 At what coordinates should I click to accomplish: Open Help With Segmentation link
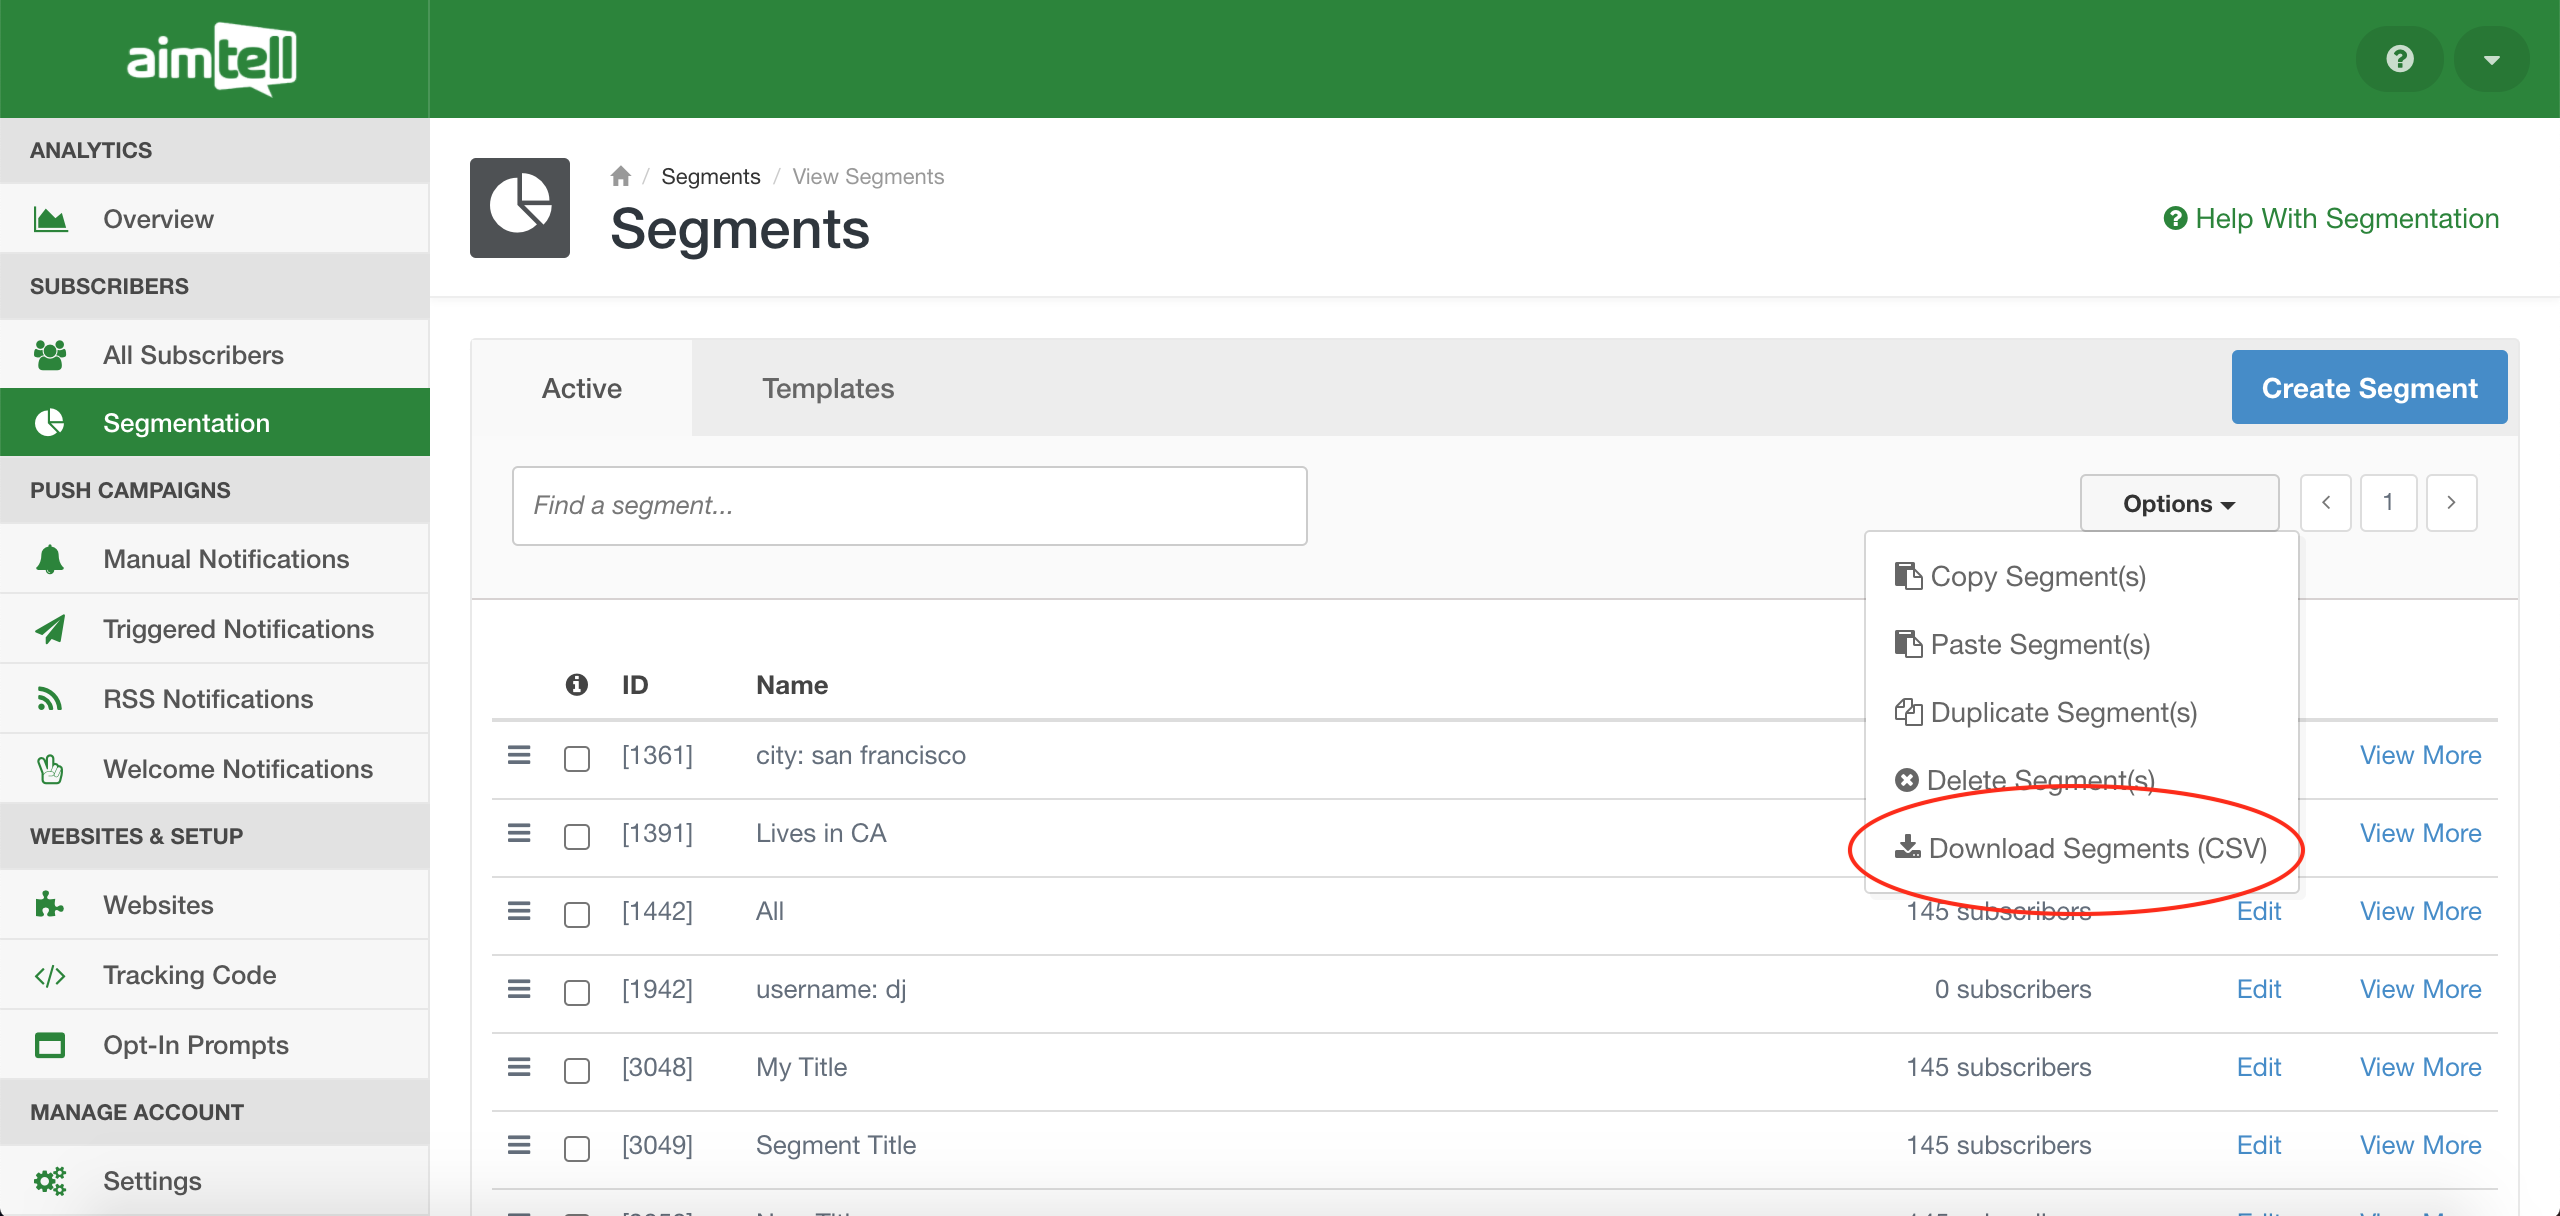click(x=2331, y=218)
